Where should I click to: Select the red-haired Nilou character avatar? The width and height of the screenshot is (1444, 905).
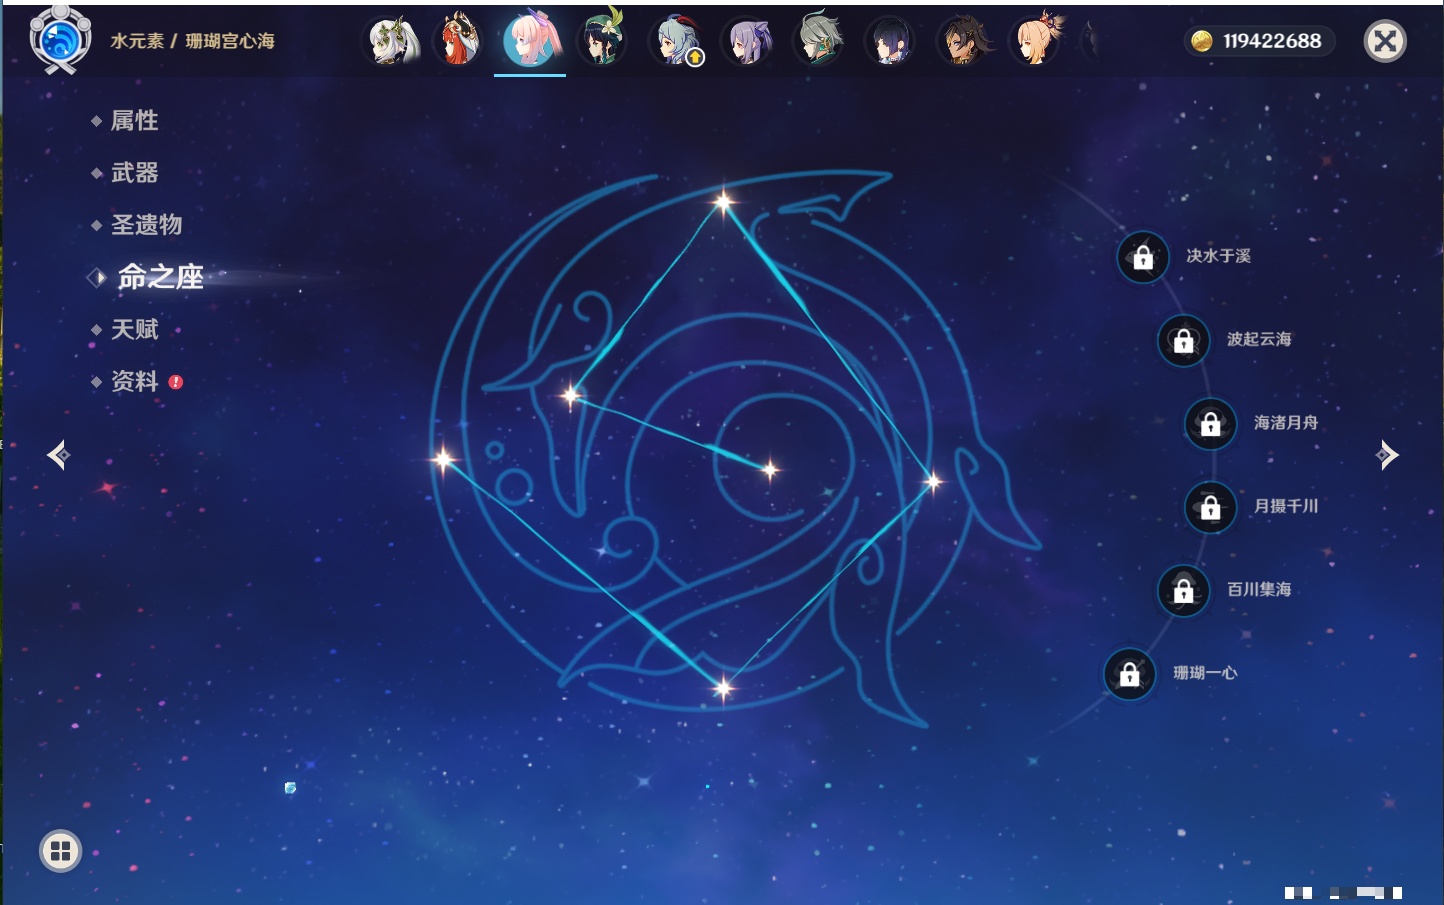point(460,41)
